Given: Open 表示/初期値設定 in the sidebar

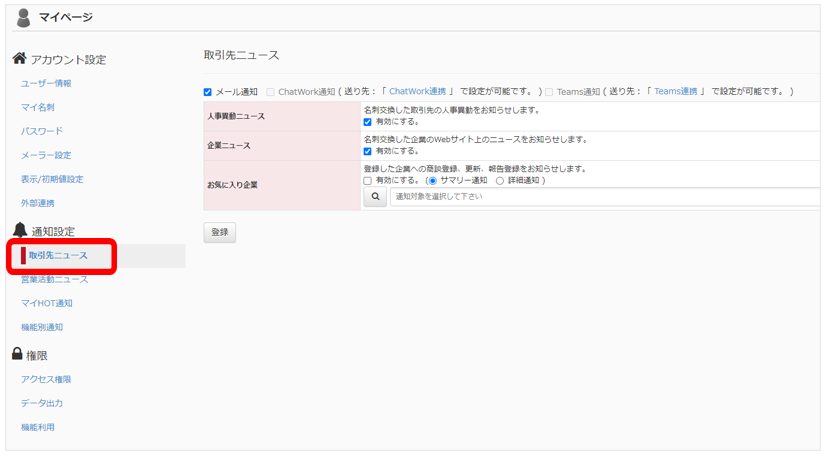Looking at the screenshot, I should click(x=52, y=179).
